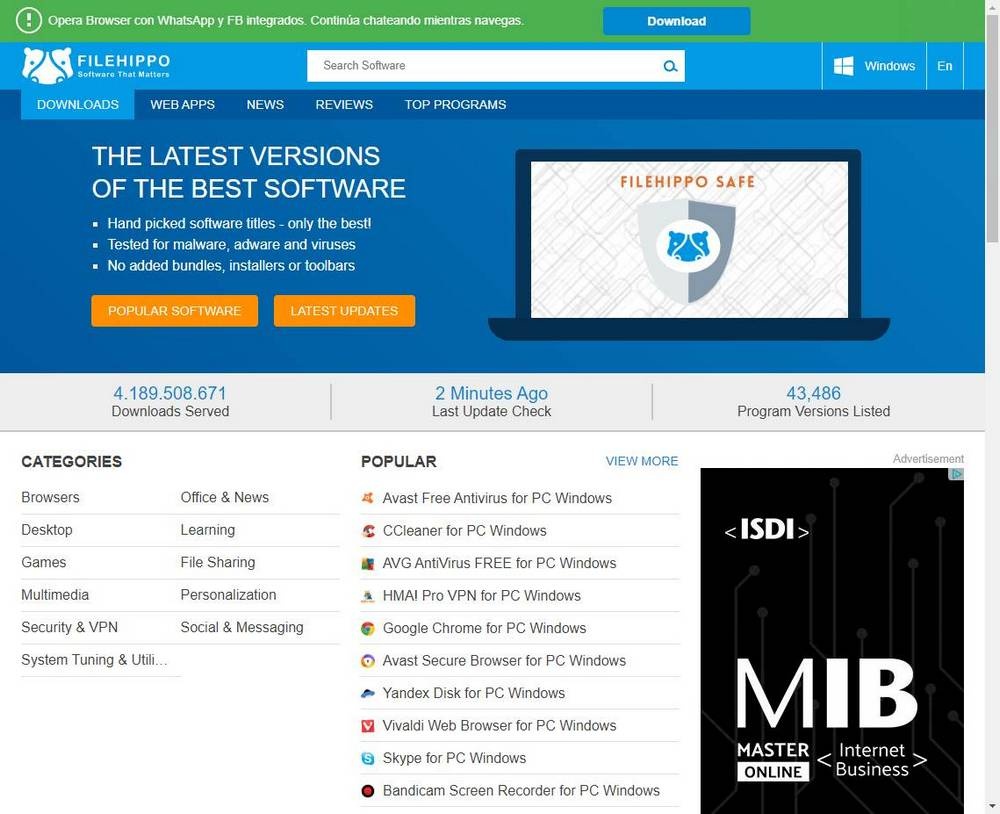
Task: Open the TOP PROGRAMS section
Action: pyautogui.click(x=455, y=104)
